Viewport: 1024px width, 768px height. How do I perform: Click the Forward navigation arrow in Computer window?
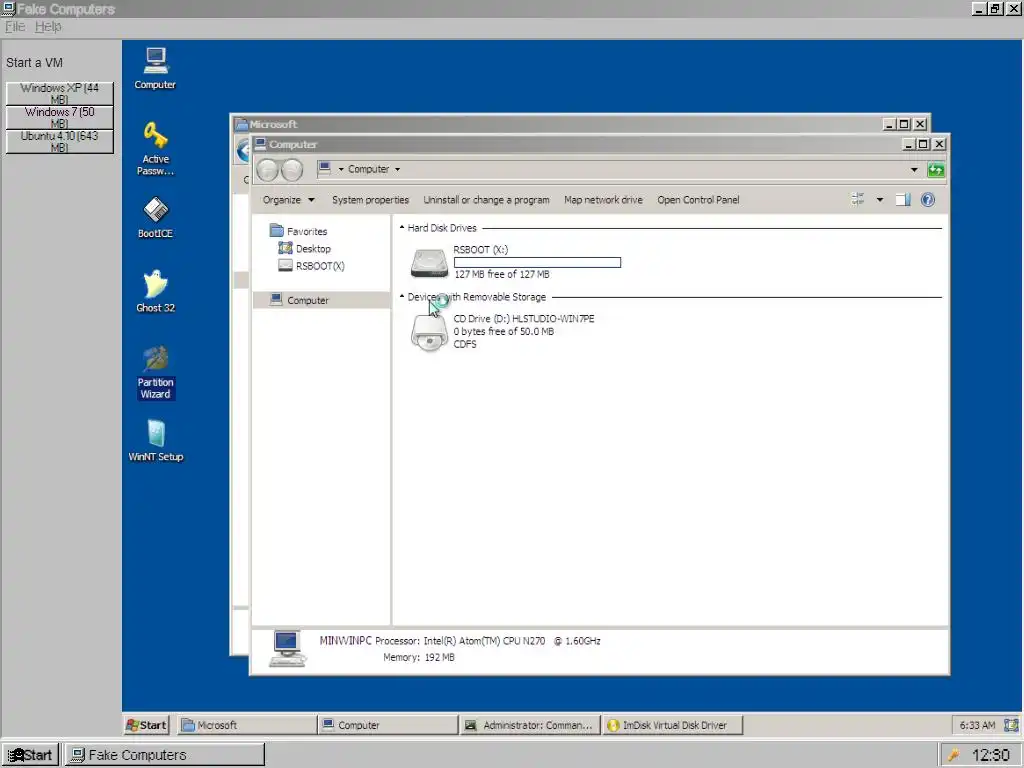(x=292, y=170)
